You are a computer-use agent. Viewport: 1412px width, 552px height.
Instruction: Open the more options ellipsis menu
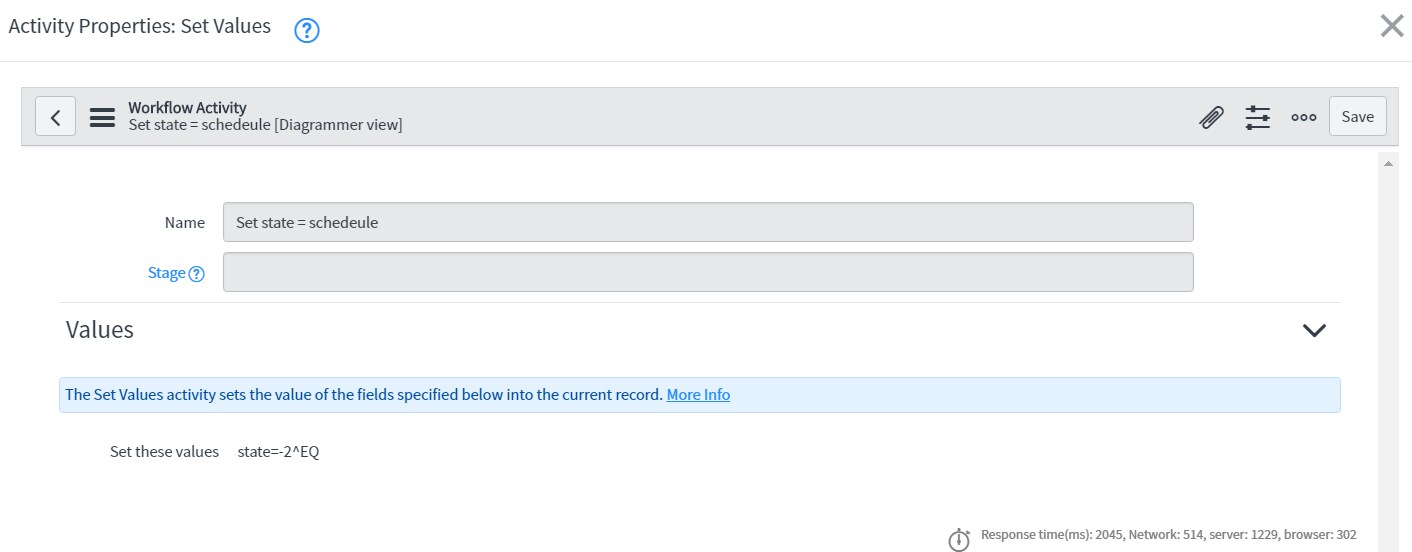tap(1303, 117)
